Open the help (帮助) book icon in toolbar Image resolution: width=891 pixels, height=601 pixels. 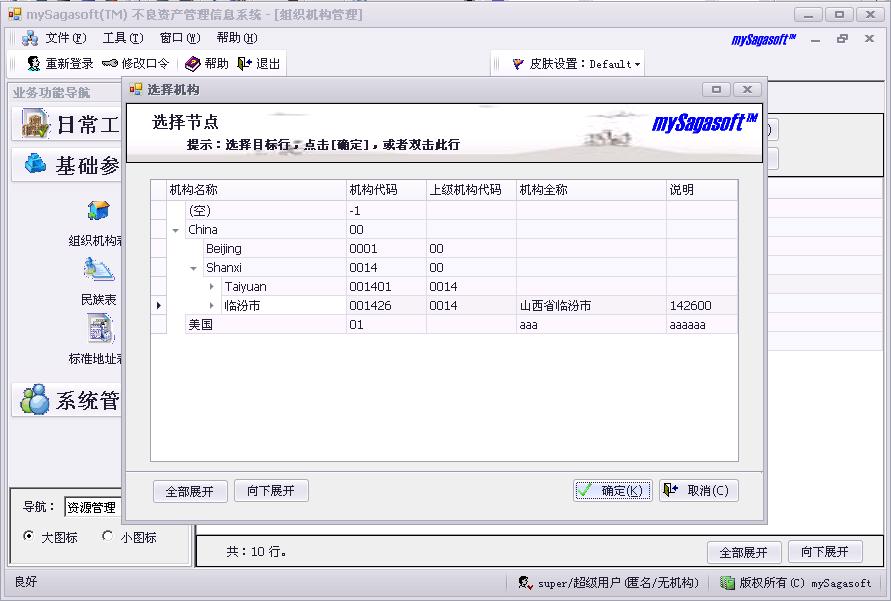[193, 64]
